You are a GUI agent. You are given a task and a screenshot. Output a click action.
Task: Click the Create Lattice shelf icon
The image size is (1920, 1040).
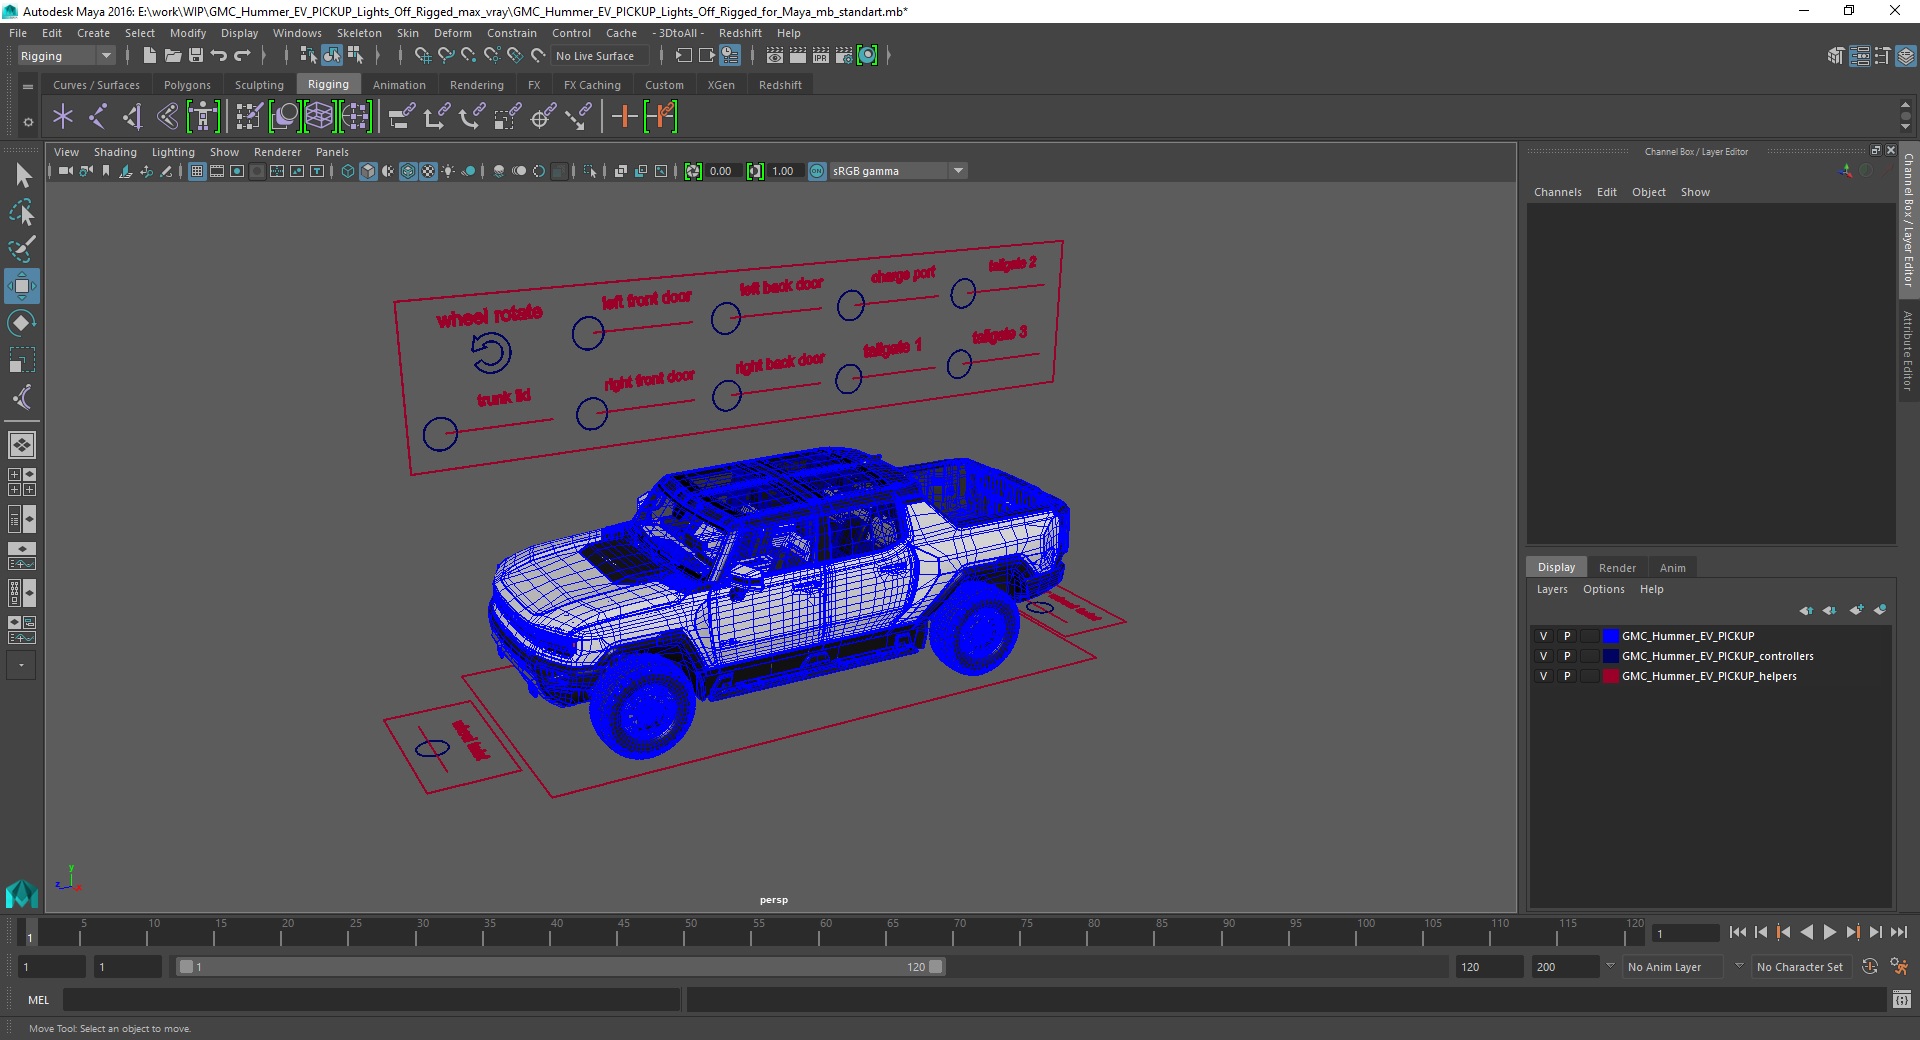point(319,117)
